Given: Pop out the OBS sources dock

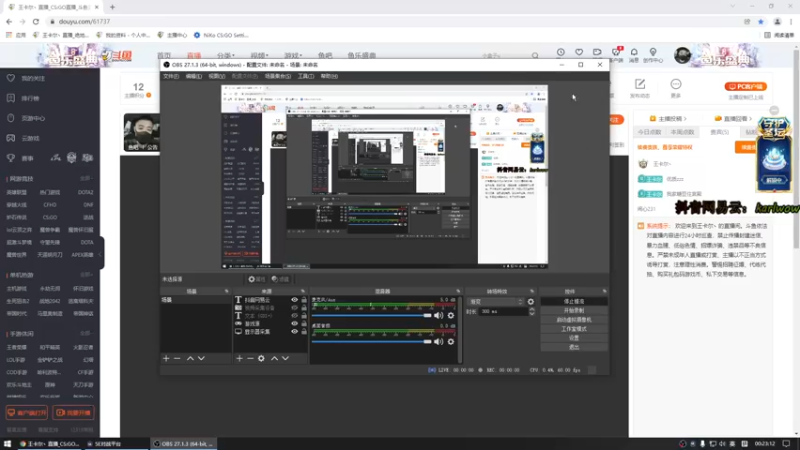Looking at the screenshot, I should coord(303,291).
